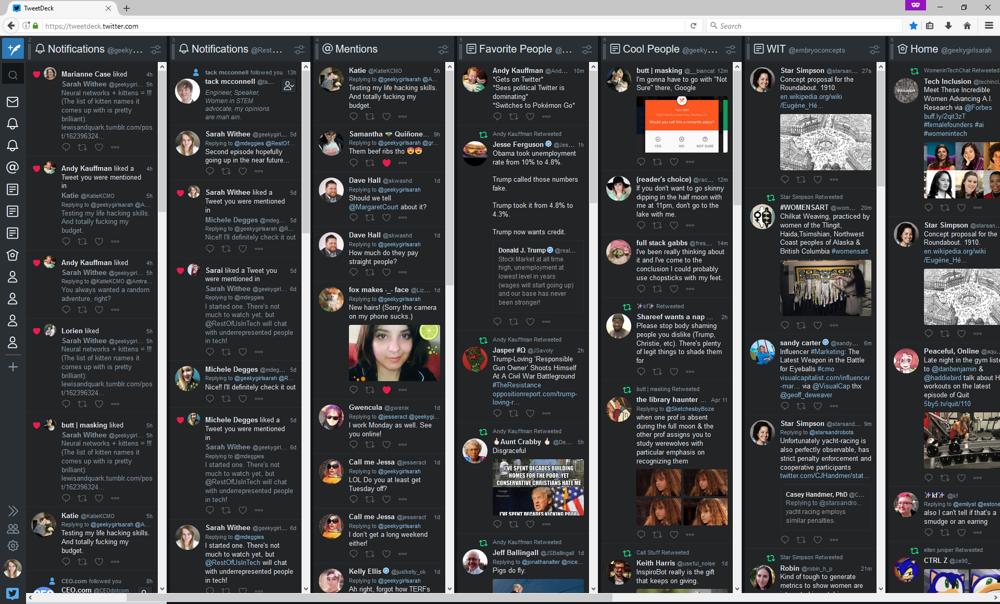1000x604 pixels.
Task: Click in the browser Search field
Action: (804, 26)
